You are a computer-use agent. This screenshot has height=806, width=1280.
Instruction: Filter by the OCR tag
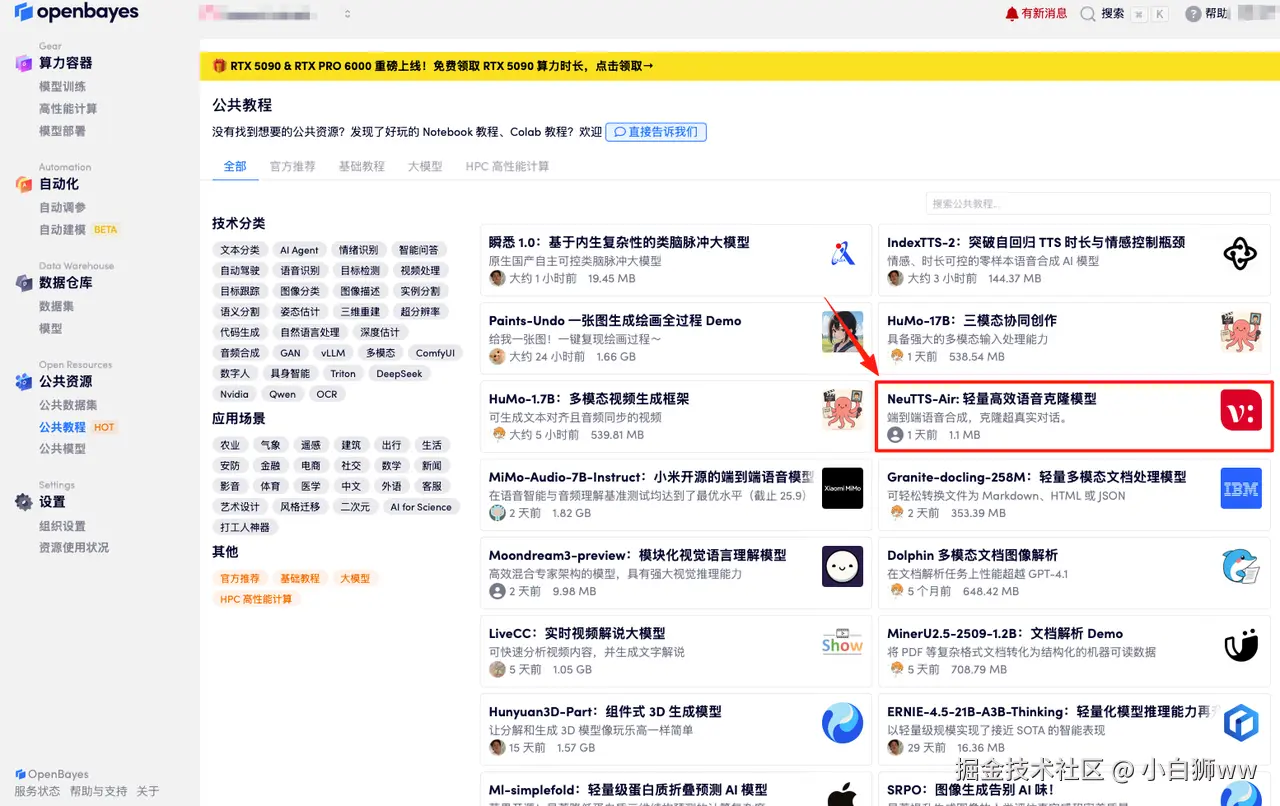327,394
